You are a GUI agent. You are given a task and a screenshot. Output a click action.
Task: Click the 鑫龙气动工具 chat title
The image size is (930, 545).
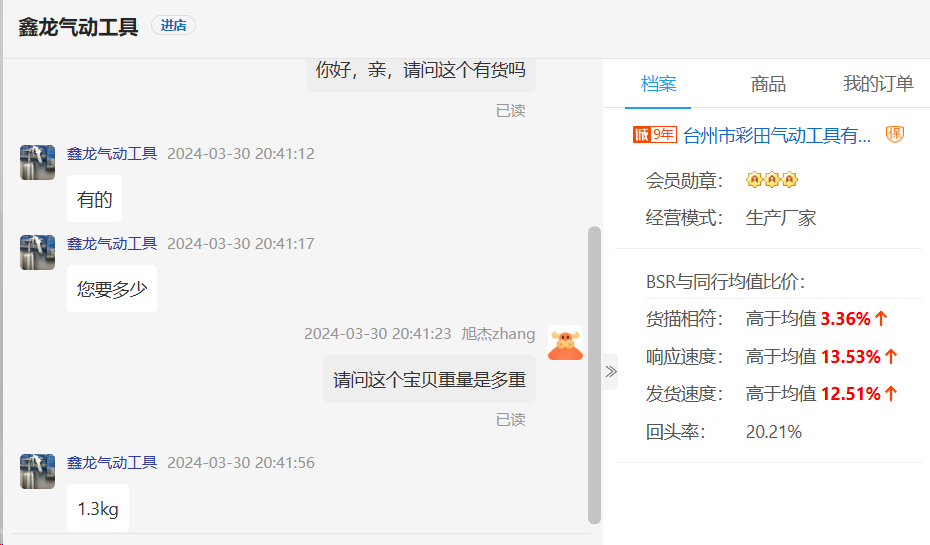(78, 27)
